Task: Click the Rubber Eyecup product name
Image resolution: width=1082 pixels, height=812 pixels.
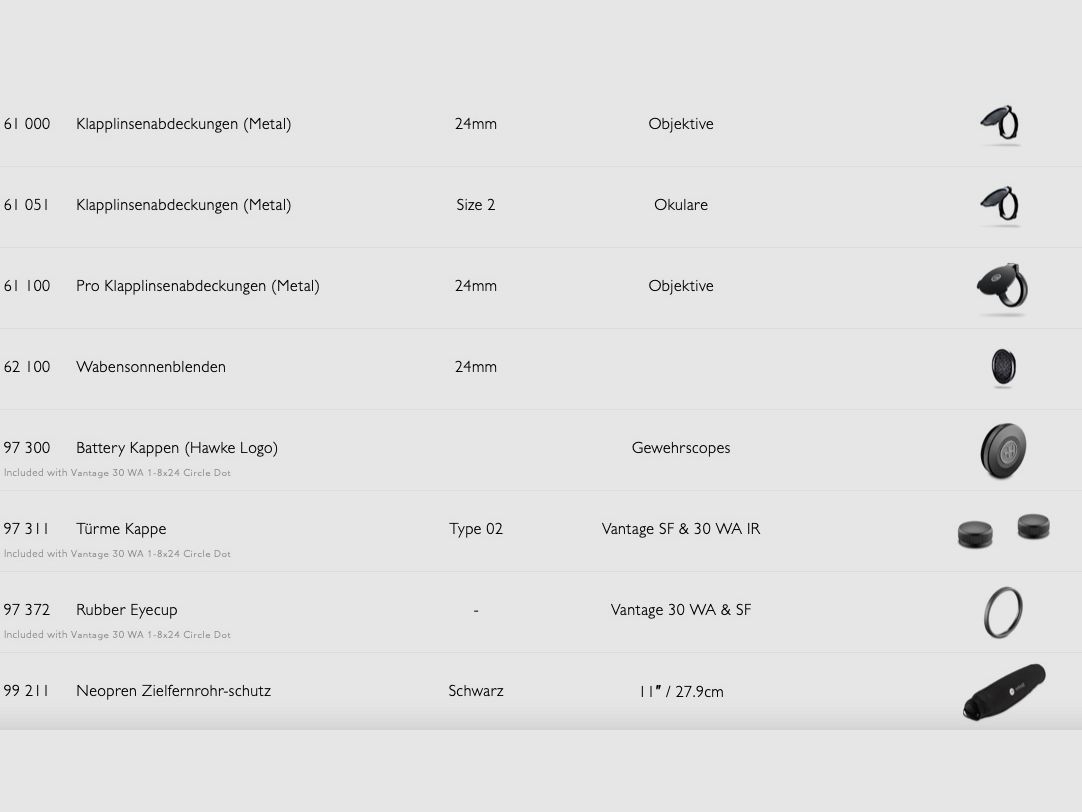Action: pos(126,610)
